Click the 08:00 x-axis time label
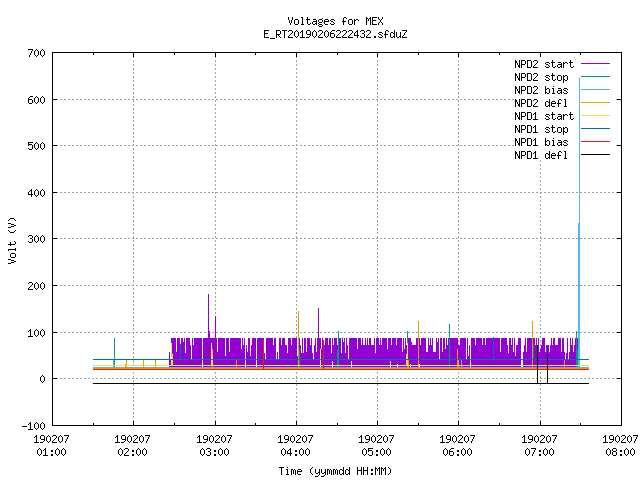640x480 pixels. coord(620,452)
